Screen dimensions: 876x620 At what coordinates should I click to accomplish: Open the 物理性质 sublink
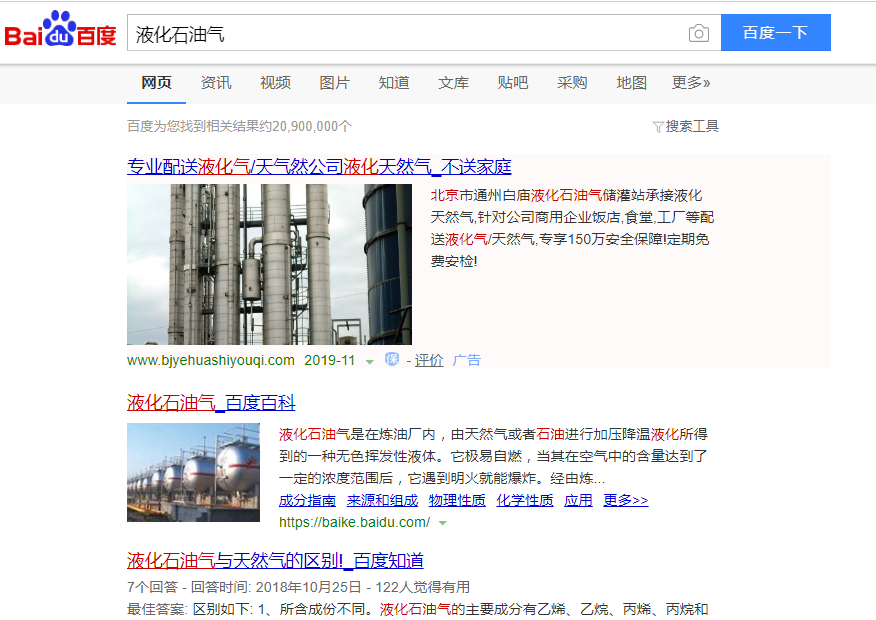click(457, 500)
